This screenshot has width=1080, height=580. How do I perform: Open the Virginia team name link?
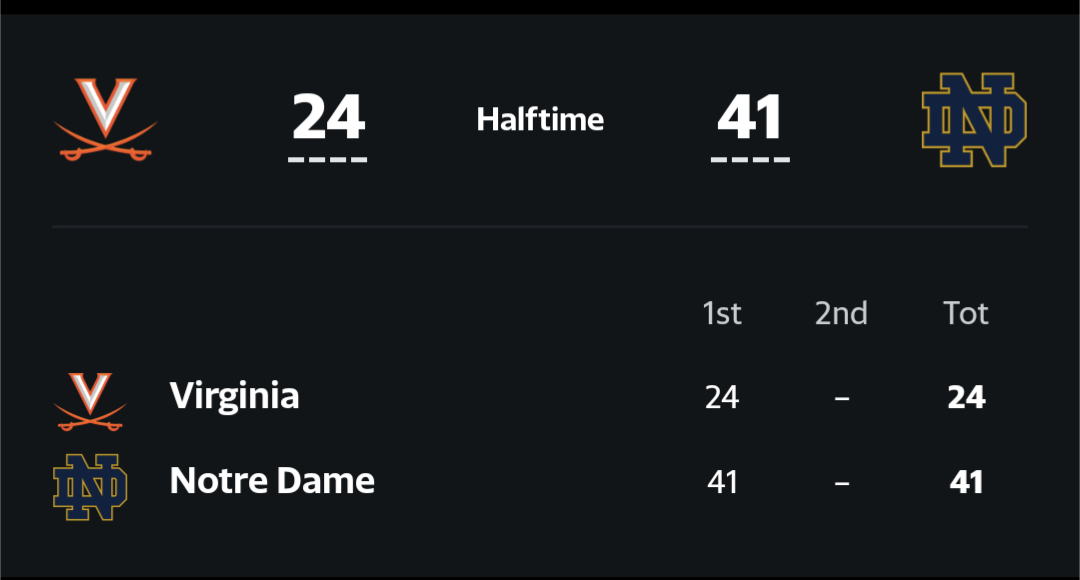234,396
